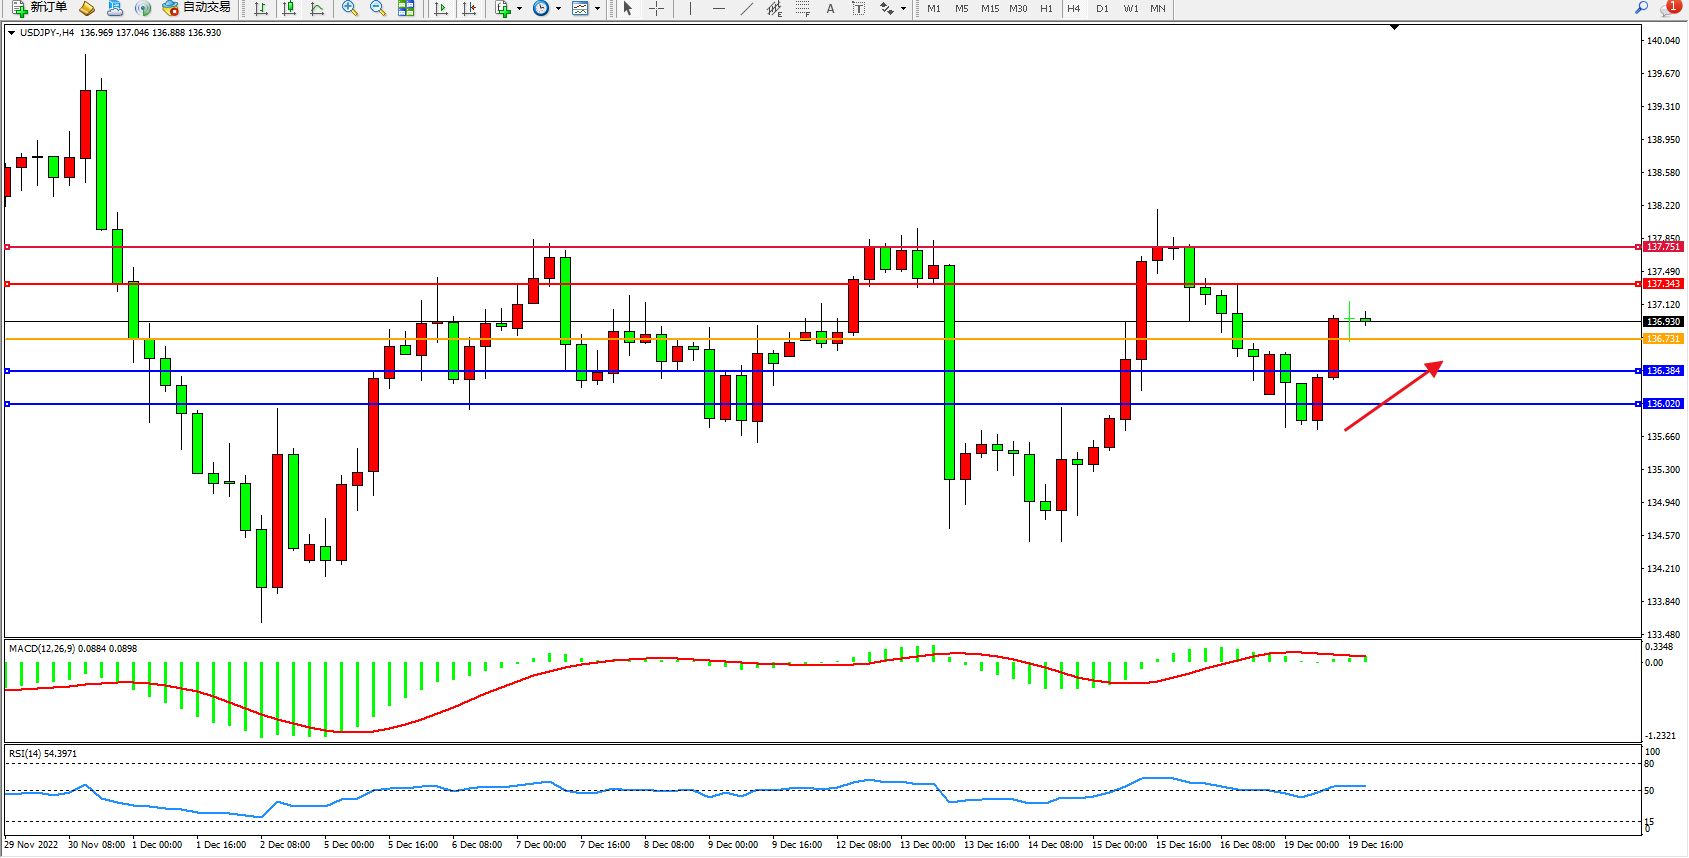Toggle the AutoTrading (自动交易) button
1689x858 pixels.
[197, 8]
